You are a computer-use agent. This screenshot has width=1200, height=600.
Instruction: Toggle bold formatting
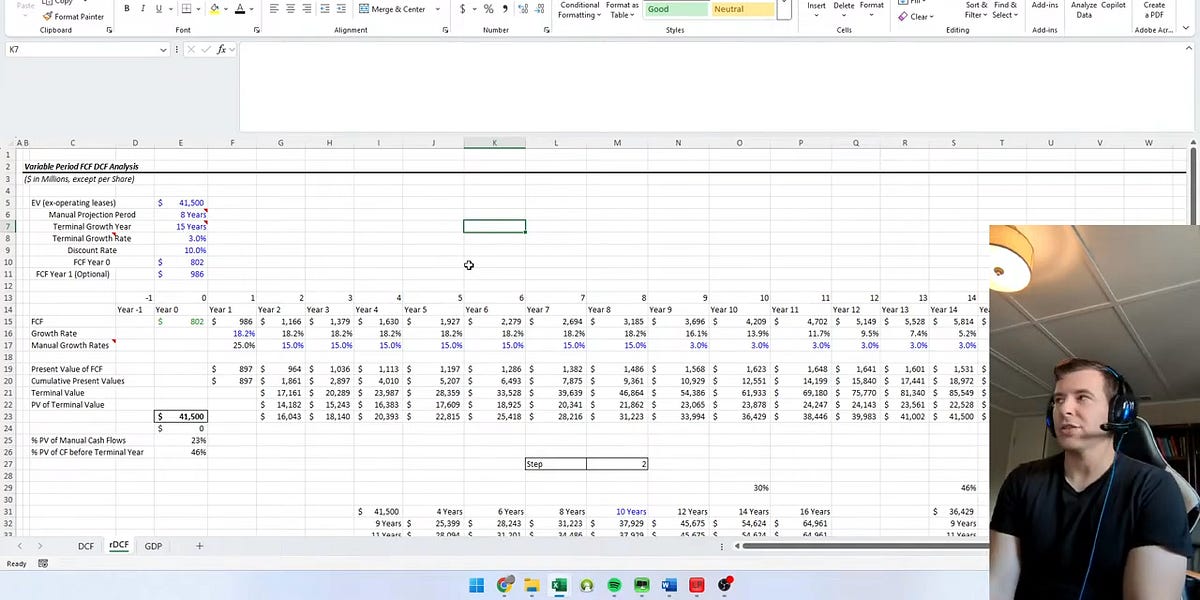coord(125,8)
